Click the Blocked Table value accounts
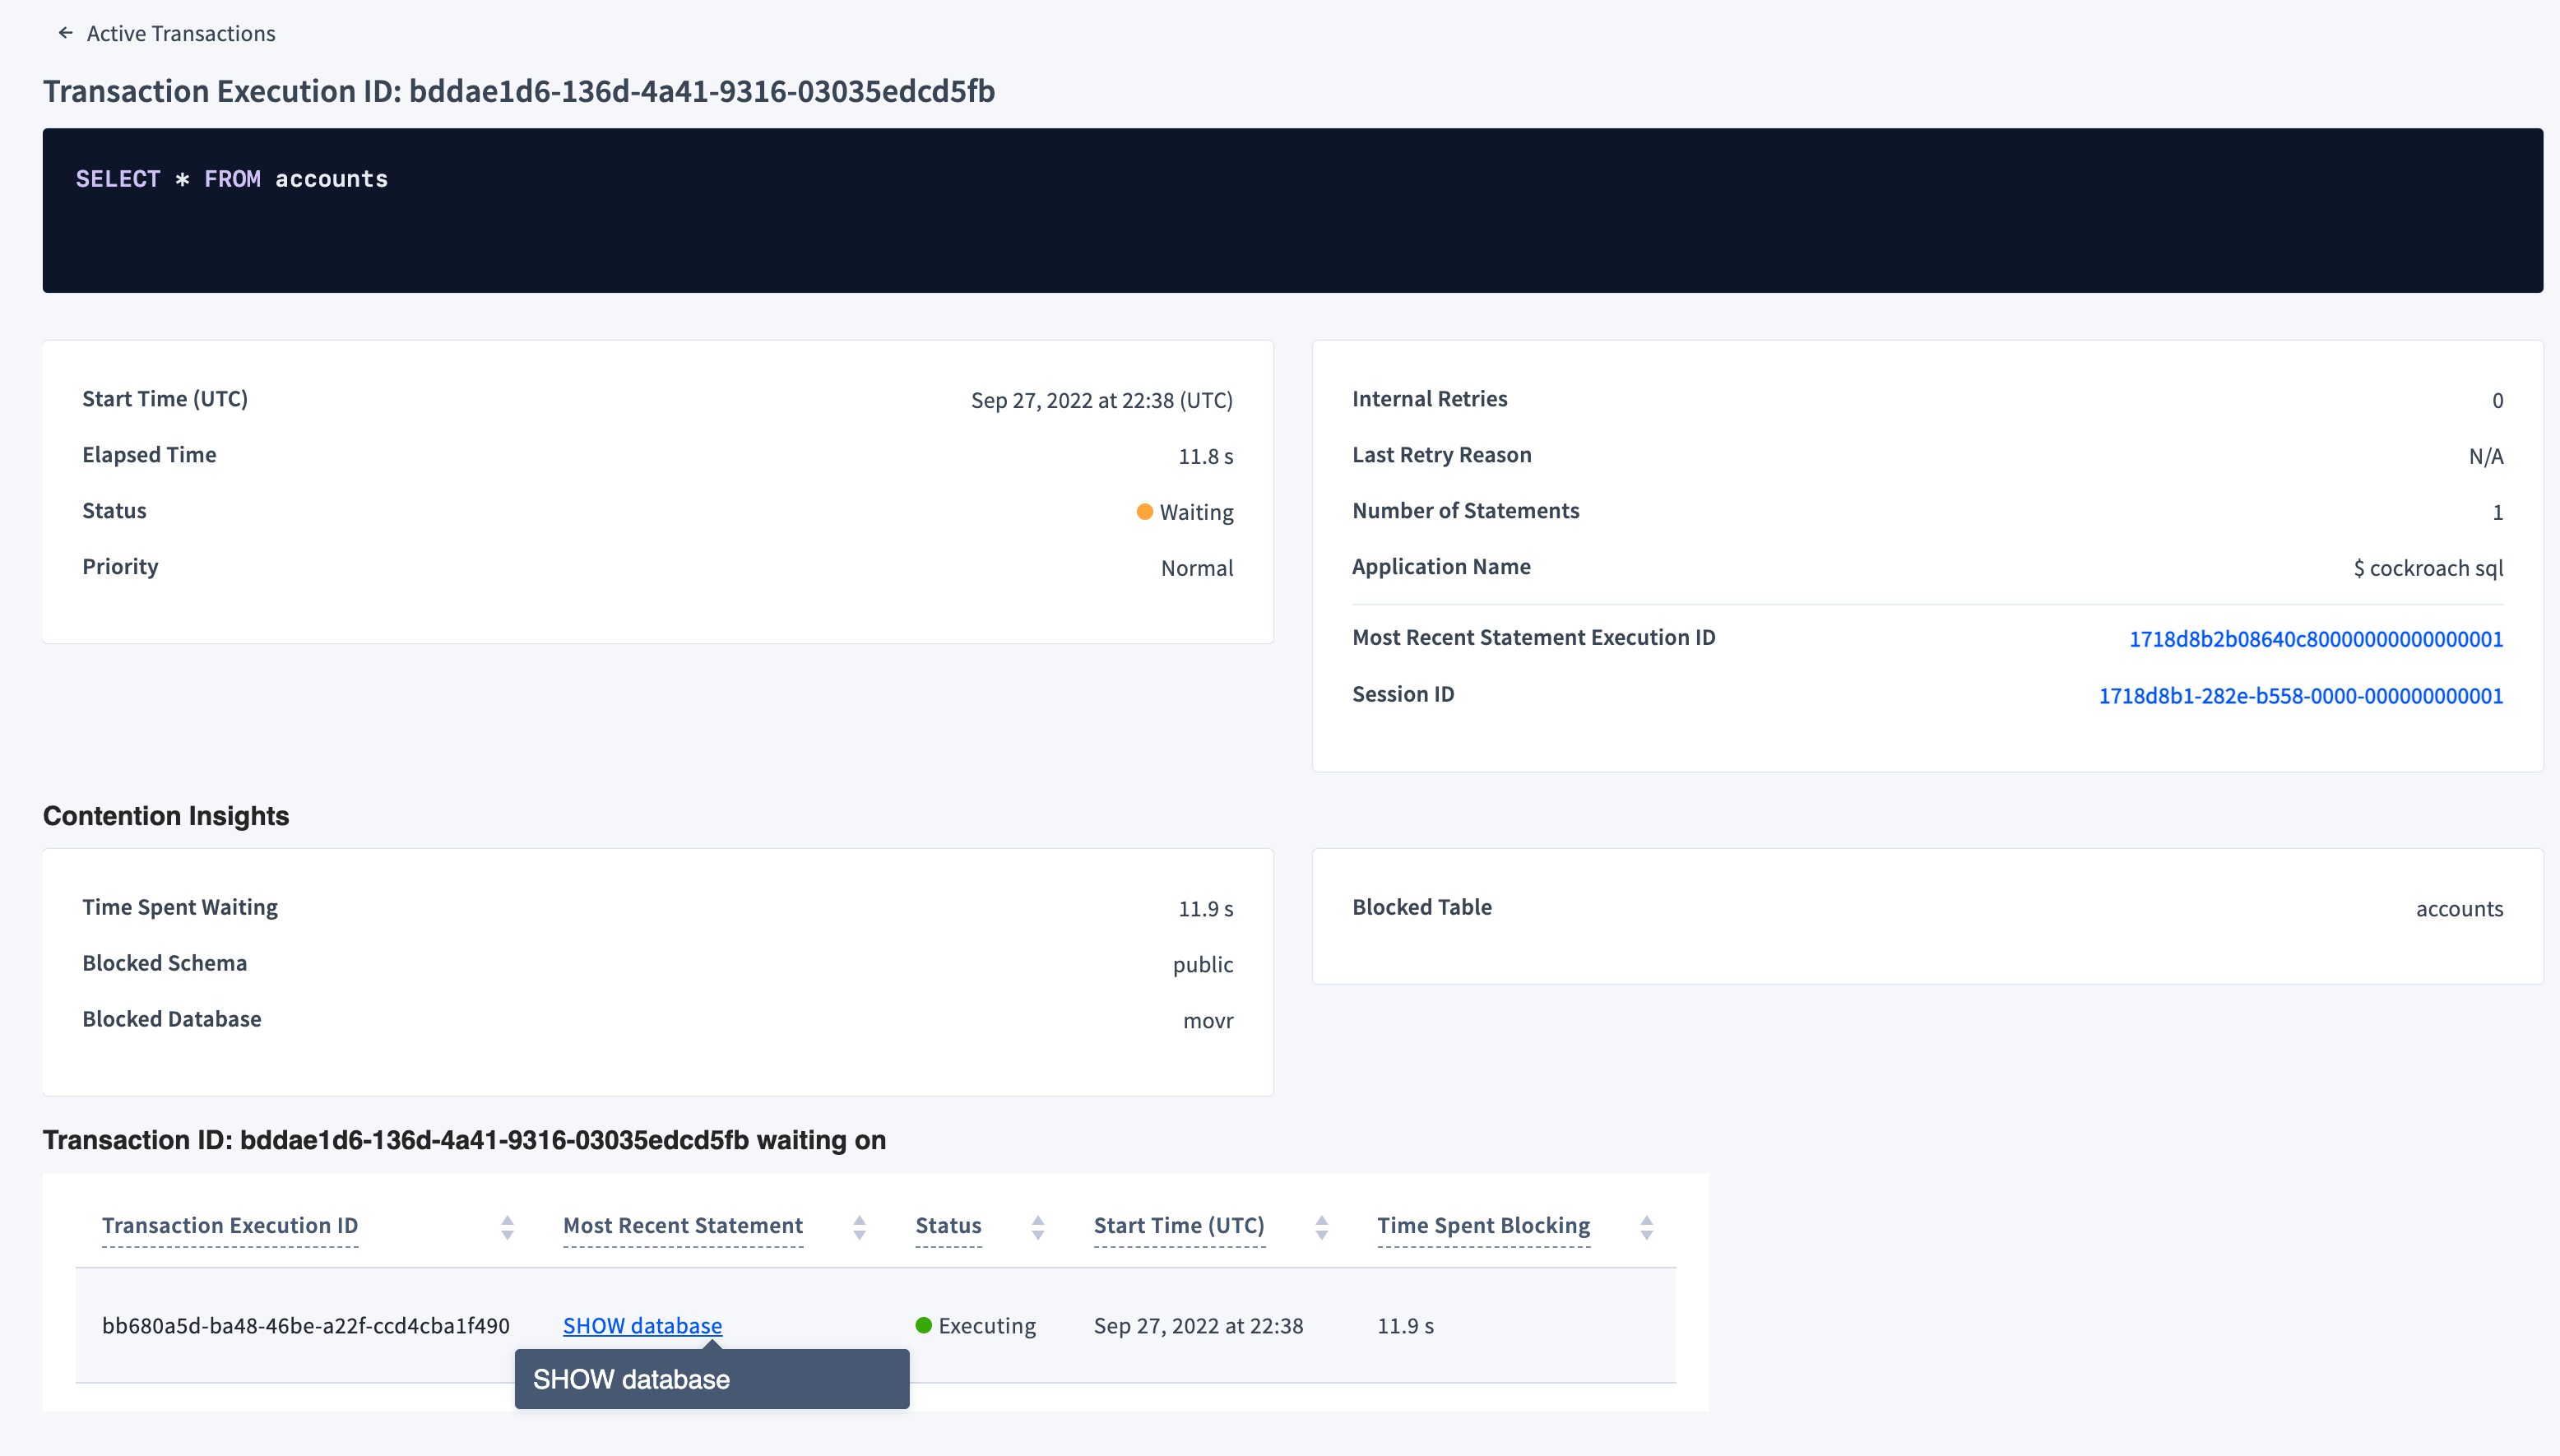Viewport: 2560px width, 1456px height. tap(2459, 908)
